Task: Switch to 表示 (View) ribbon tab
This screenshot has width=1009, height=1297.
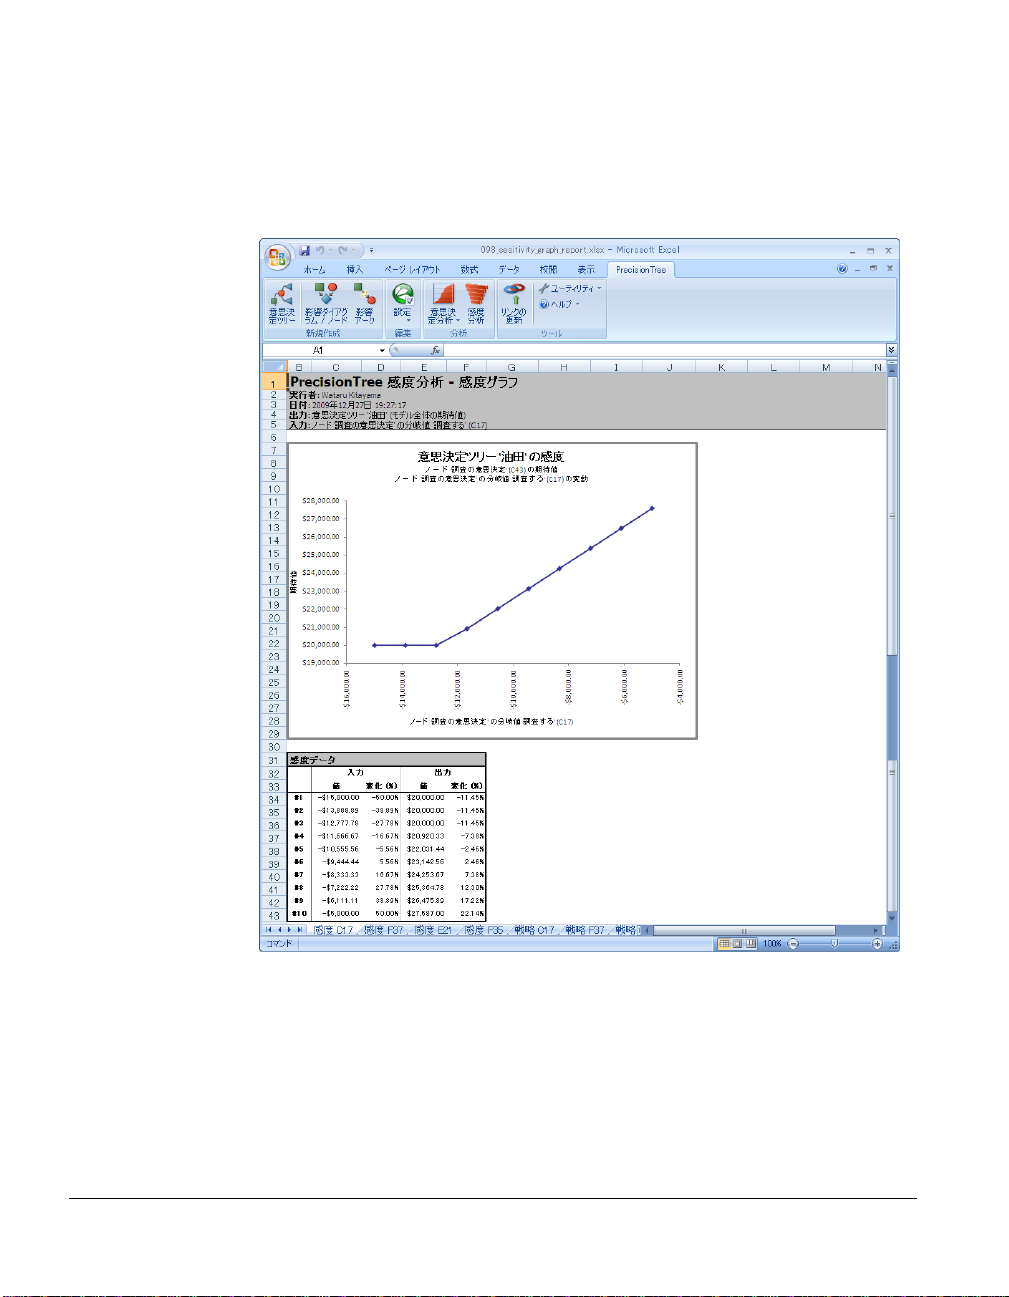Action: click(586, 270)
